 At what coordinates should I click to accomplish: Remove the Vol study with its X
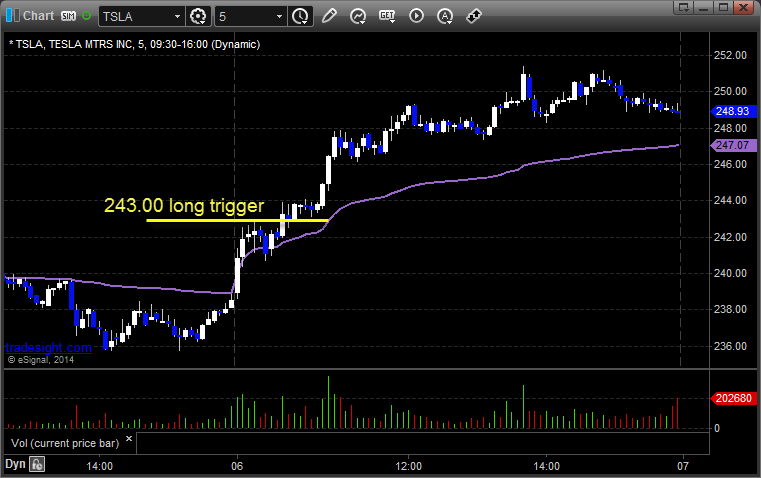[129, 439]
